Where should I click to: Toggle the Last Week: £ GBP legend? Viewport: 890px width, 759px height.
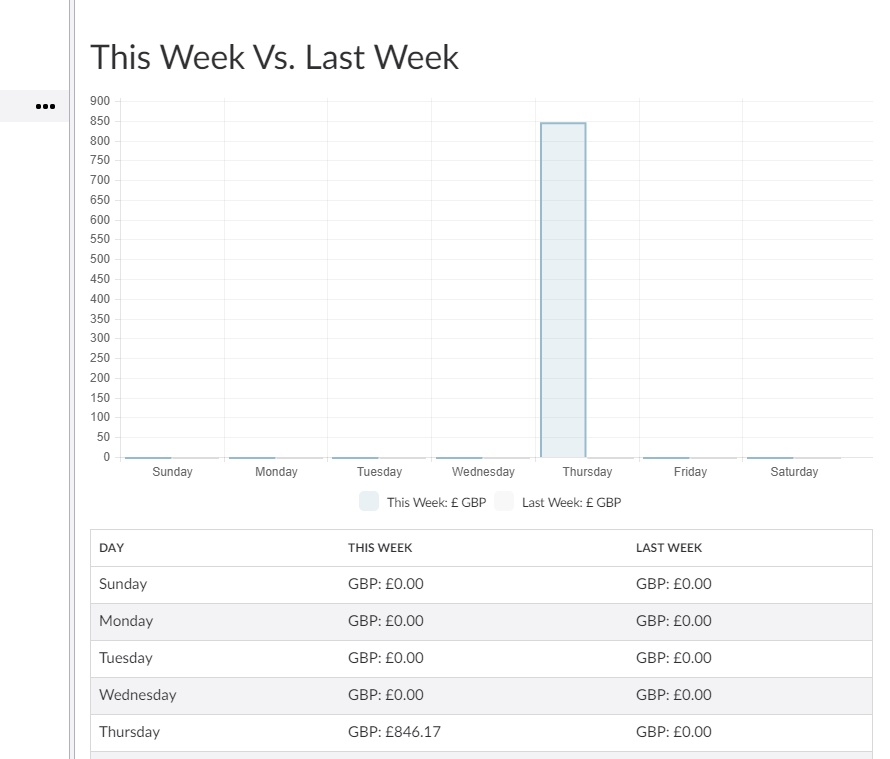click(558, 502)
